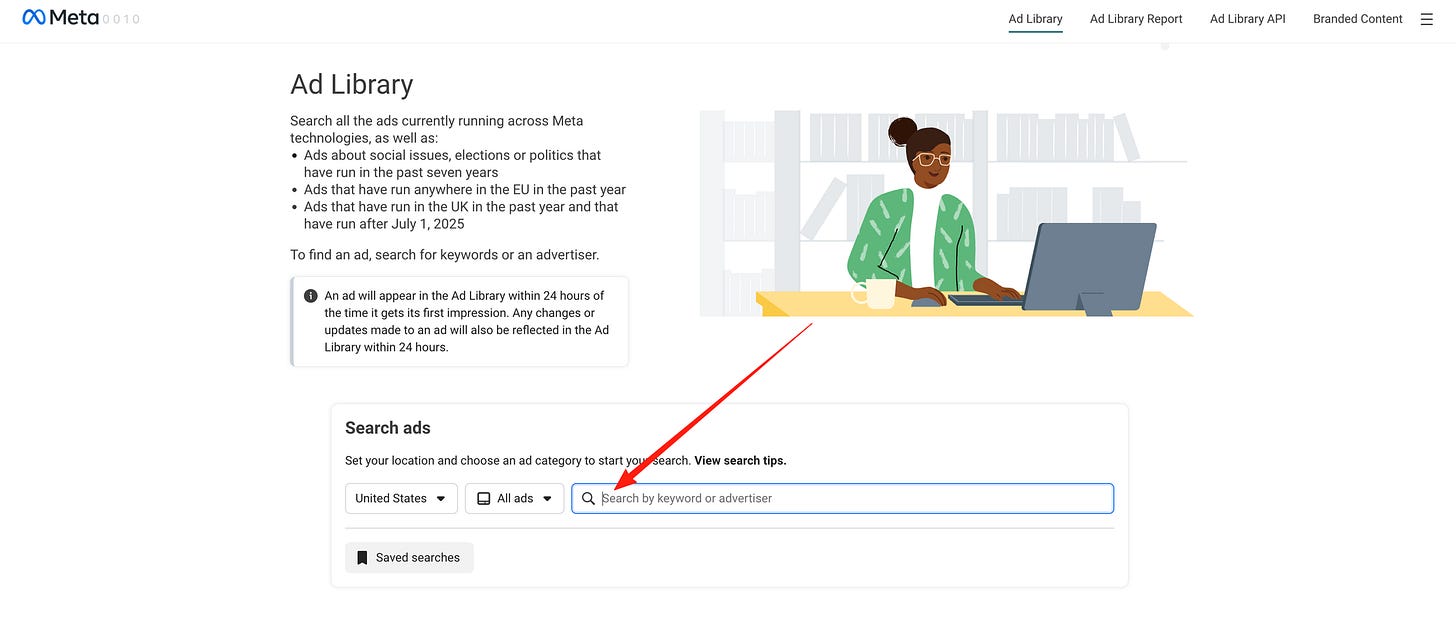The width and height of the screenshot is (1456, 633).
Task: Expand the United States country dropdown
Action: coord(401,498)
